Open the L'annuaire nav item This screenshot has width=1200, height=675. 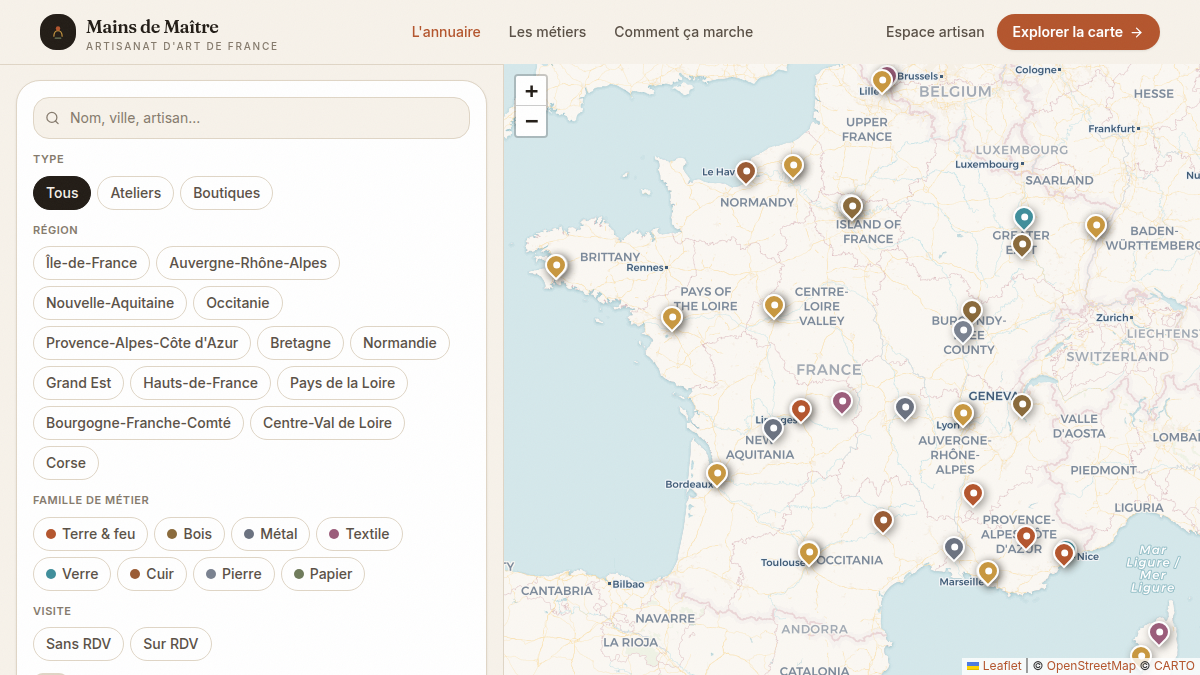pyautogui.click(x=446, y=32)
